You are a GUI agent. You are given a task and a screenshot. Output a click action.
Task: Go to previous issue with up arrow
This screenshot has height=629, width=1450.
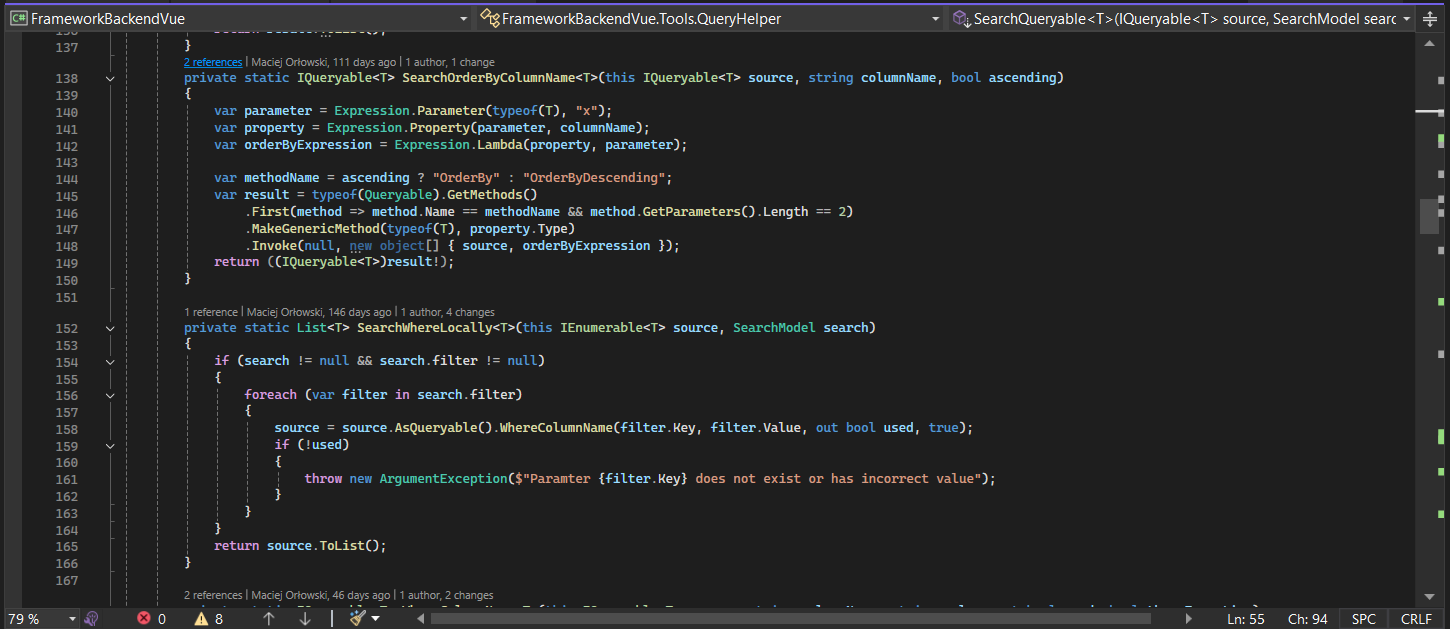coord(268,619)
